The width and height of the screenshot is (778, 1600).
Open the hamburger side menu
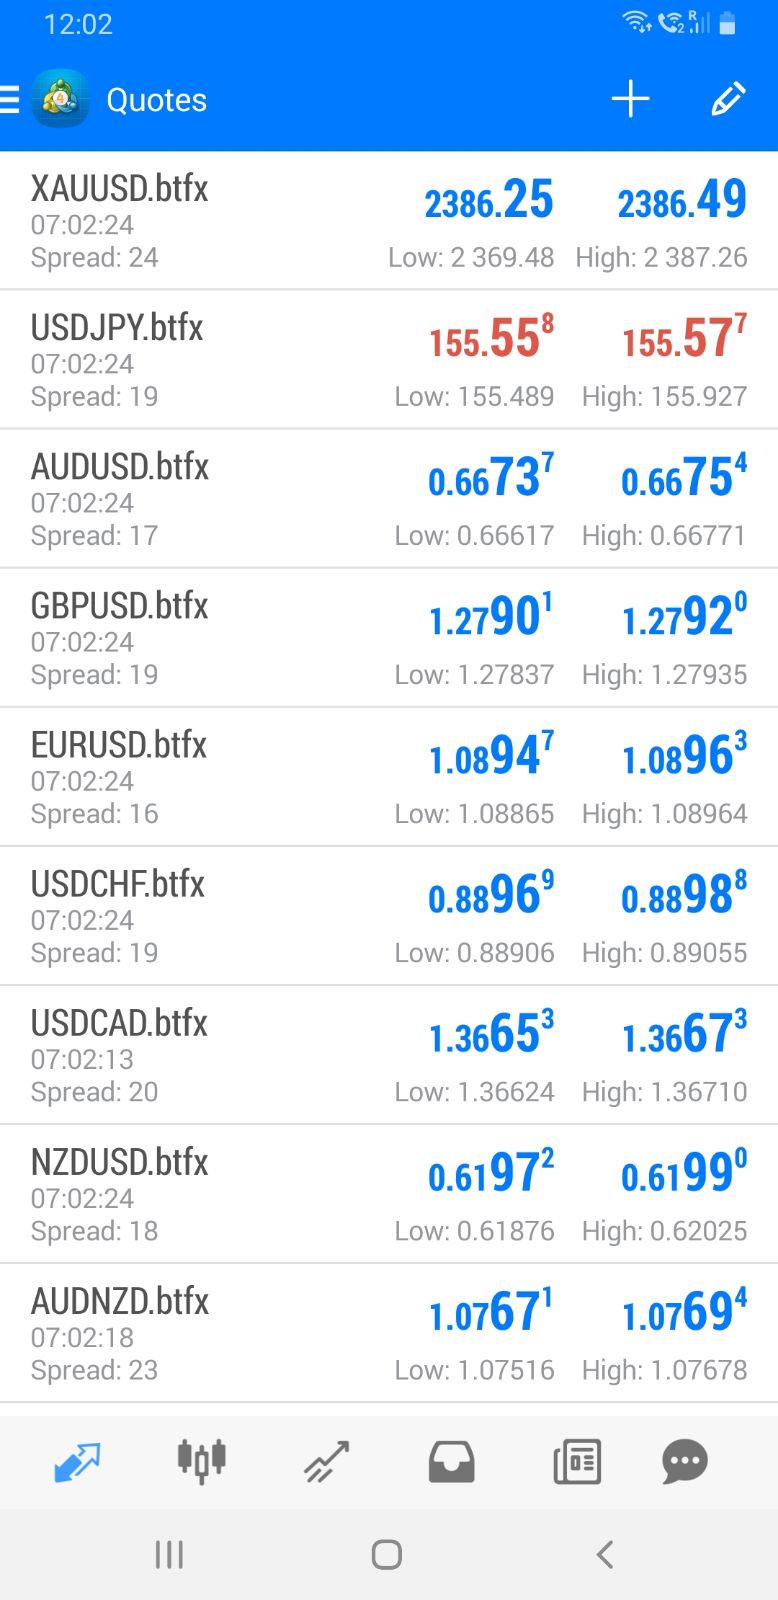click(x=10, y=99)
